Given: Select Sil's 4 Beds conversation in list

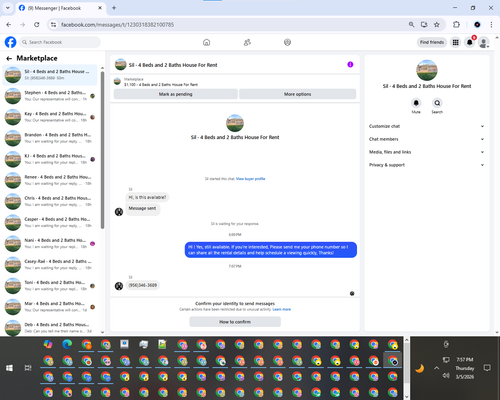Looking at the screenshot, I should [50, 75].
